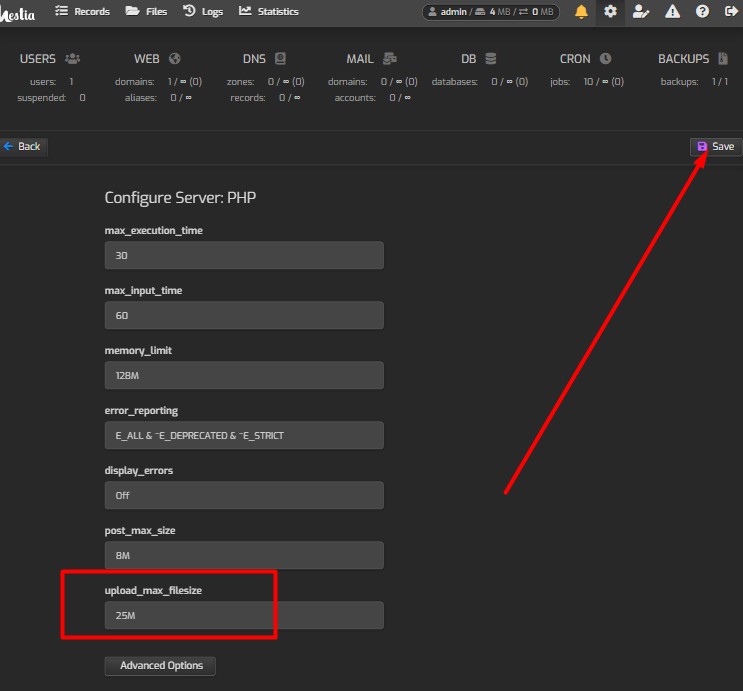Expand Advanced Options
The height and width of the screenshot is (691, 743).
point(160,666)
